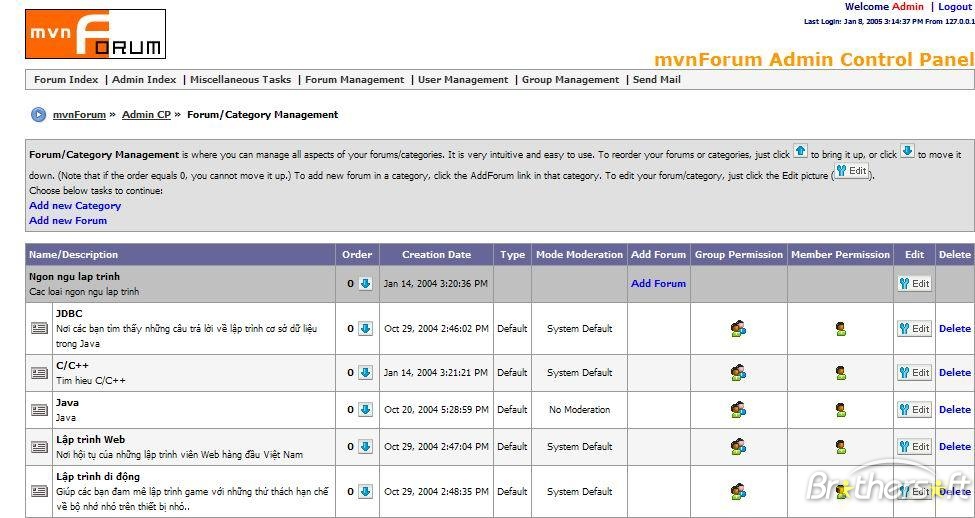The height and width of the screenshot is (518, 975).
Task: Click the Lập trình Web forum list icon
Action: [39, 446]
